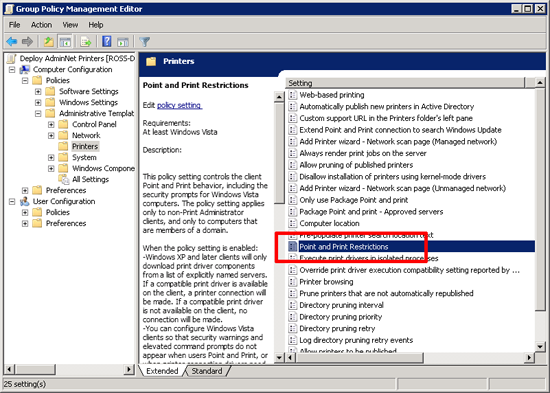This screenshot has height=393, width=550.
Task: Click the Computer location setting icon
Action: tap(292, 223)
